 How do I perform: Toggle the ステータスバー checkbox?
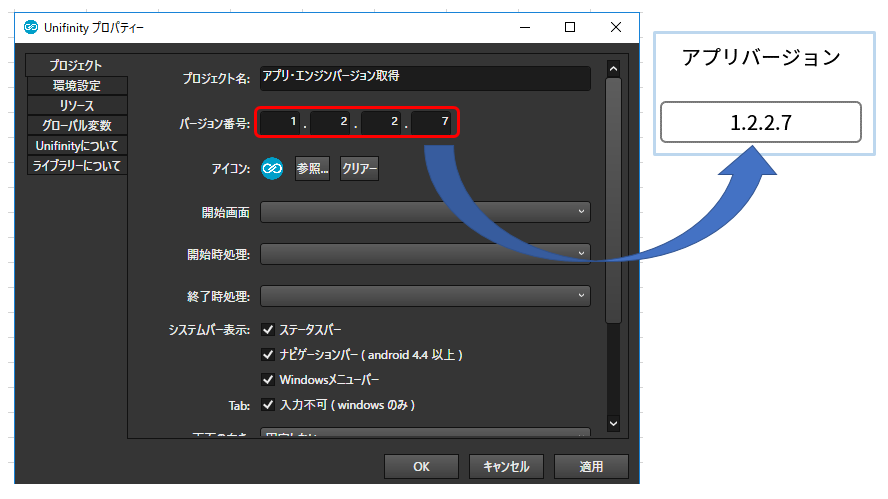coord(268,329)
